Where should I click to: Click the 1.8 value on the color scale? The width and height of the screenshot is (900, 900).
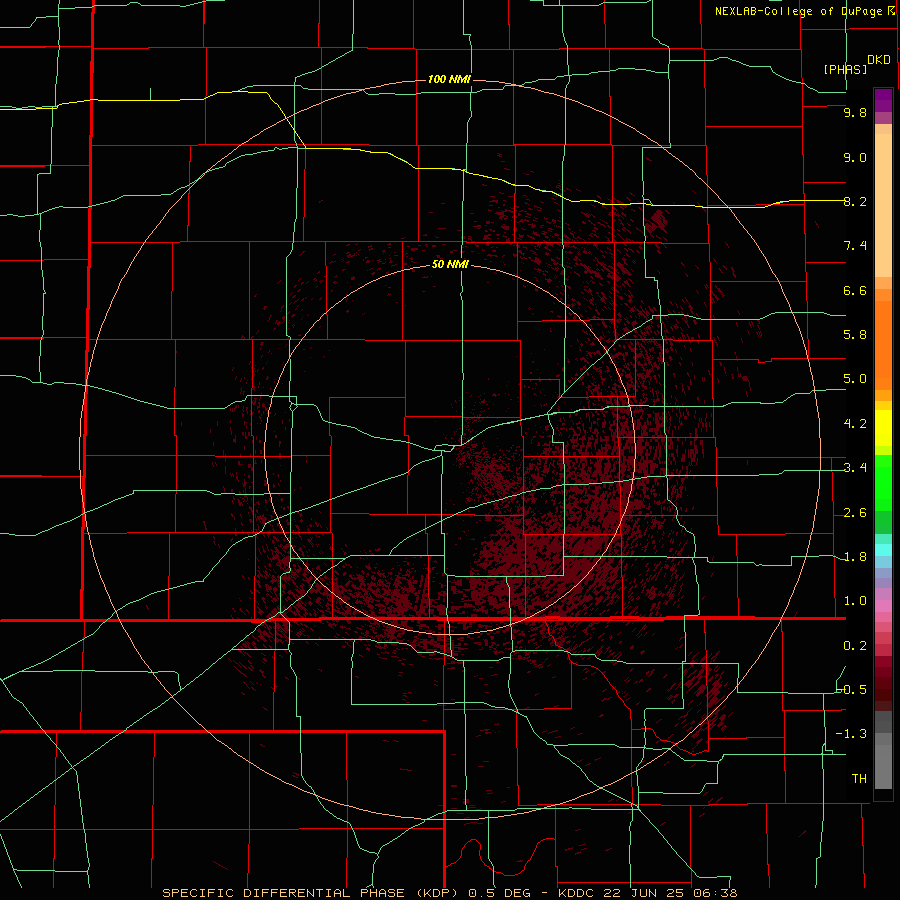[855, 557]
